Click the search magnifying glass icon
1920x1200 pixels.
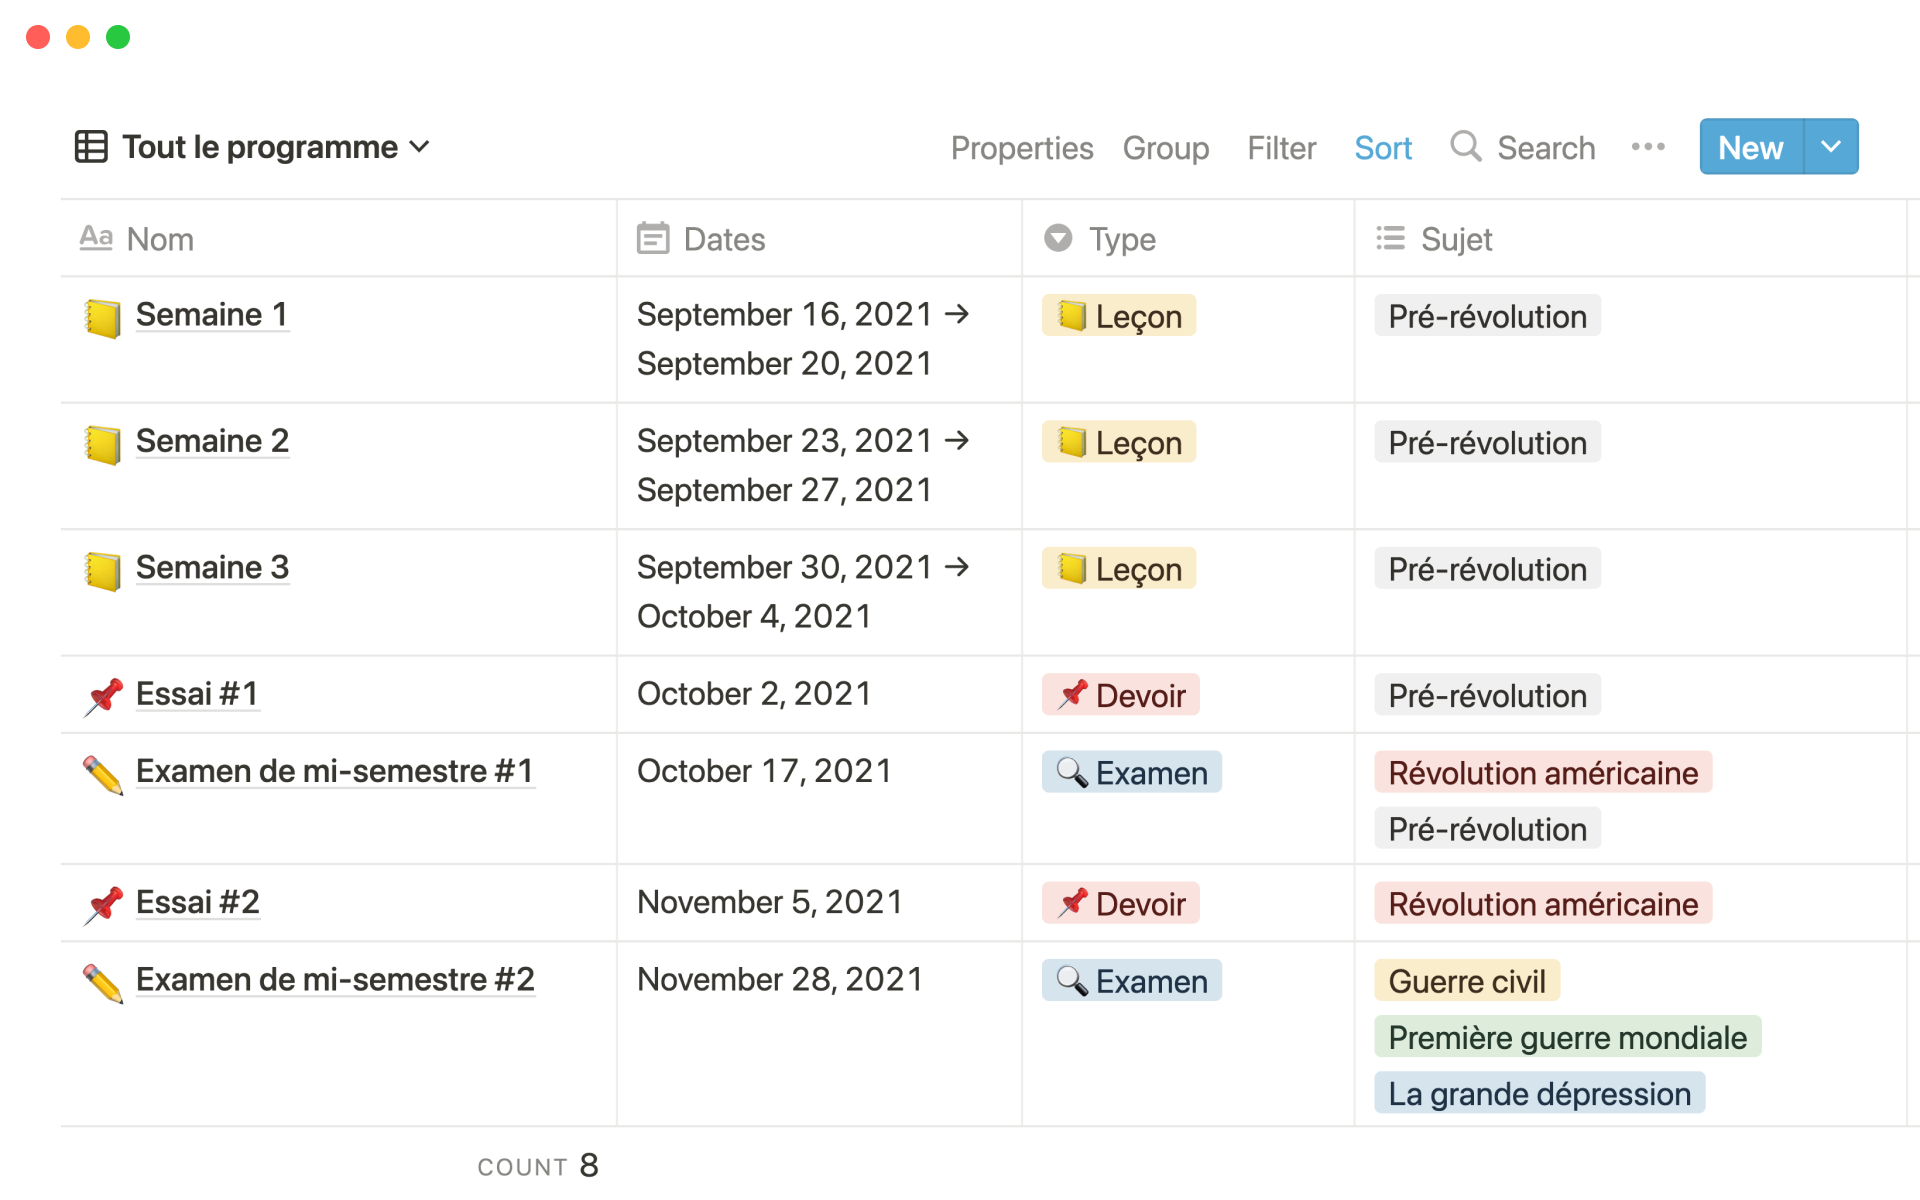click(1465, 146)
